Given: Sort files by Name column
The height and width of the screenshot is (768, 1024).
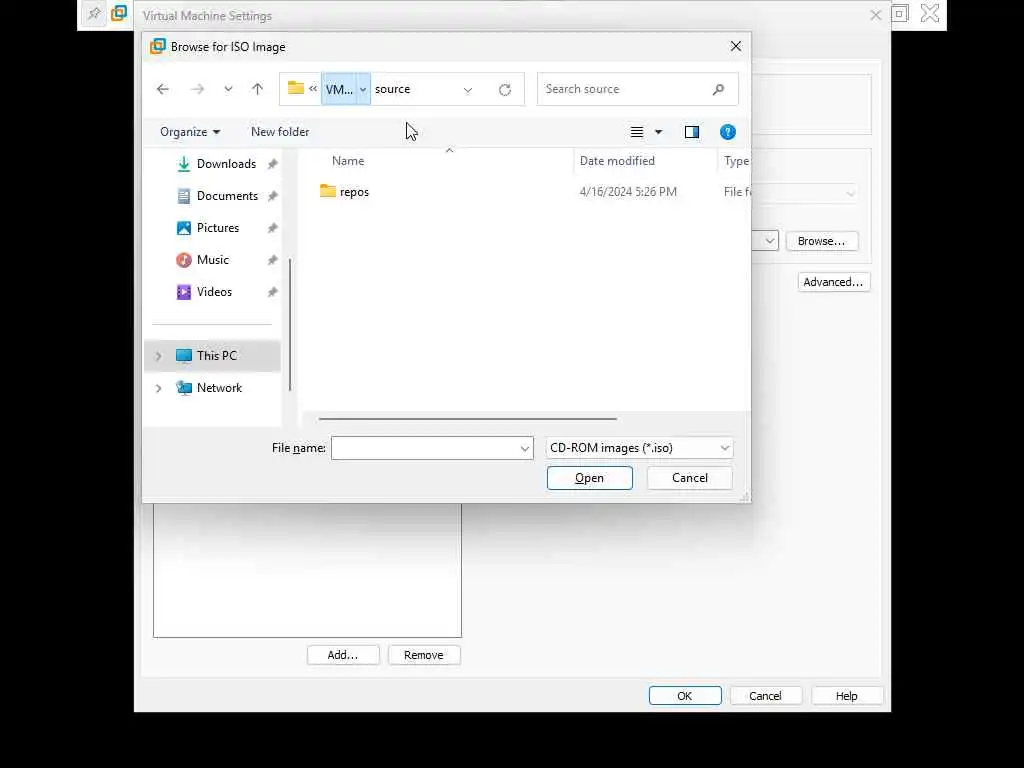Looking at the screenshot, I should [348, 161].
